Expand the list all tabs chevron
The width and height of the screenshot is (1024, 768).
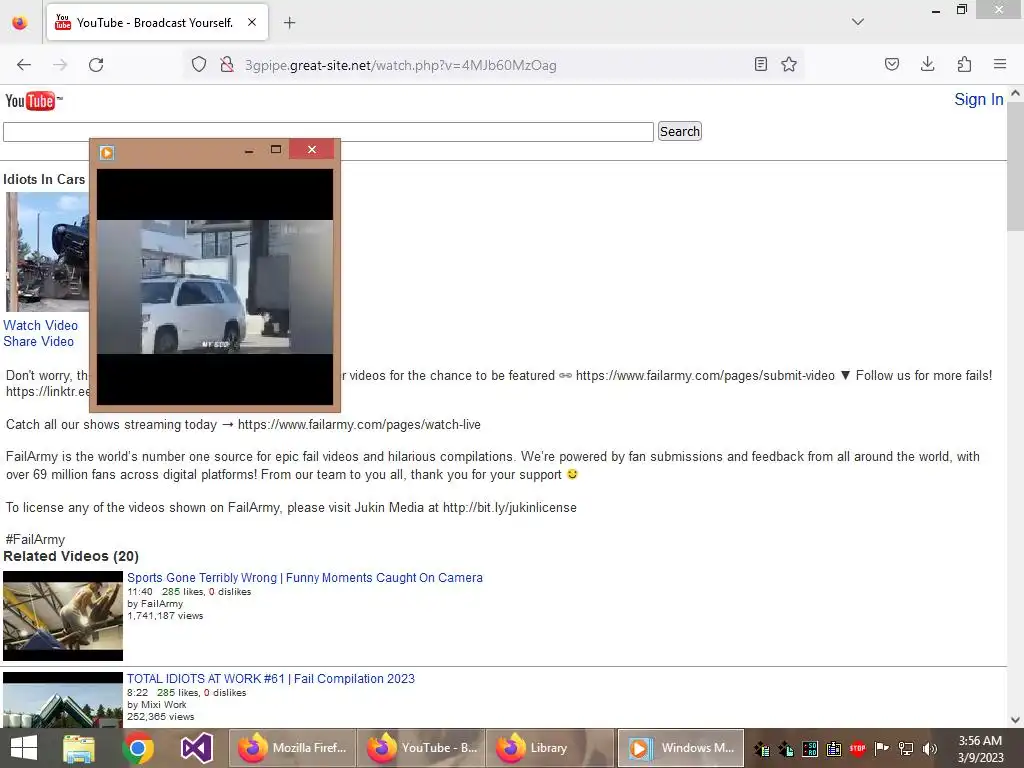[x=858, y=22]
